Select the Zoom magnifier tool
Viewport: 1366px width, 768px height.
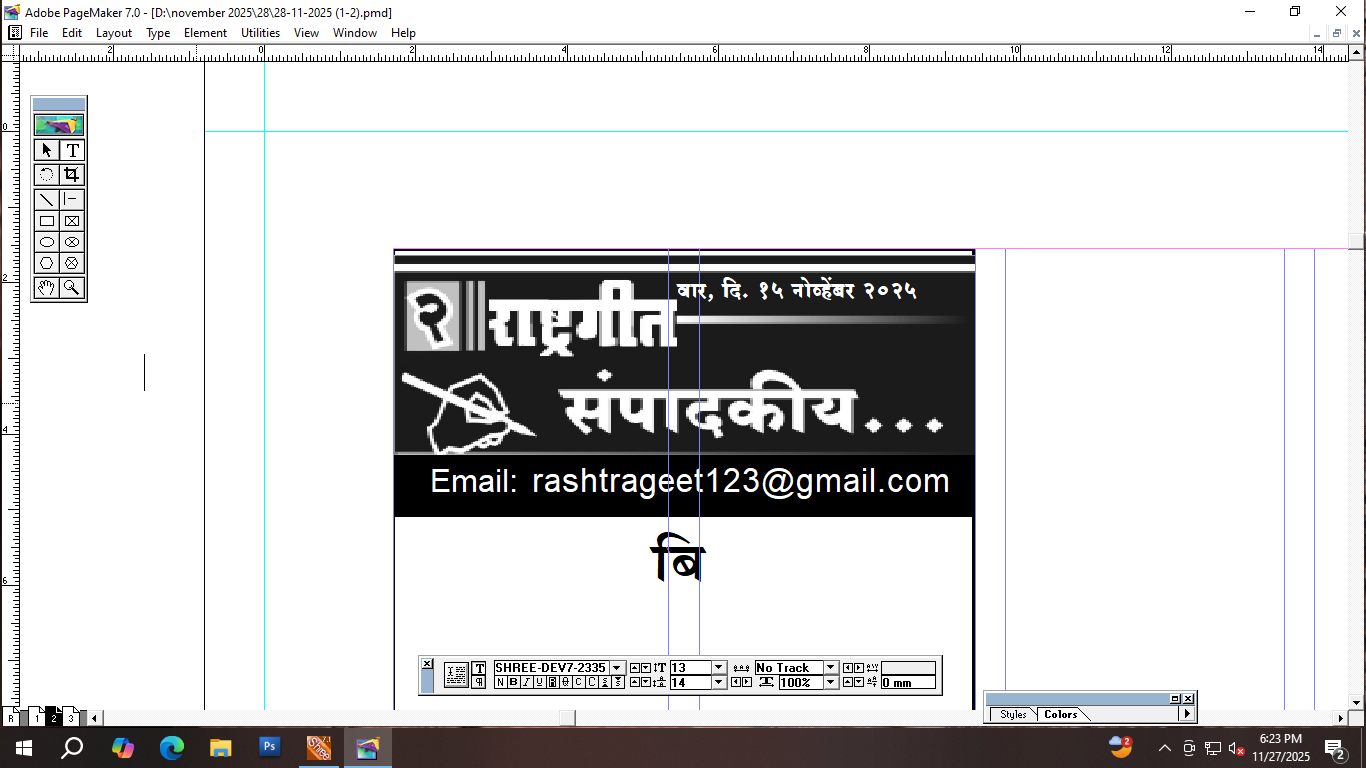point(72,288)
